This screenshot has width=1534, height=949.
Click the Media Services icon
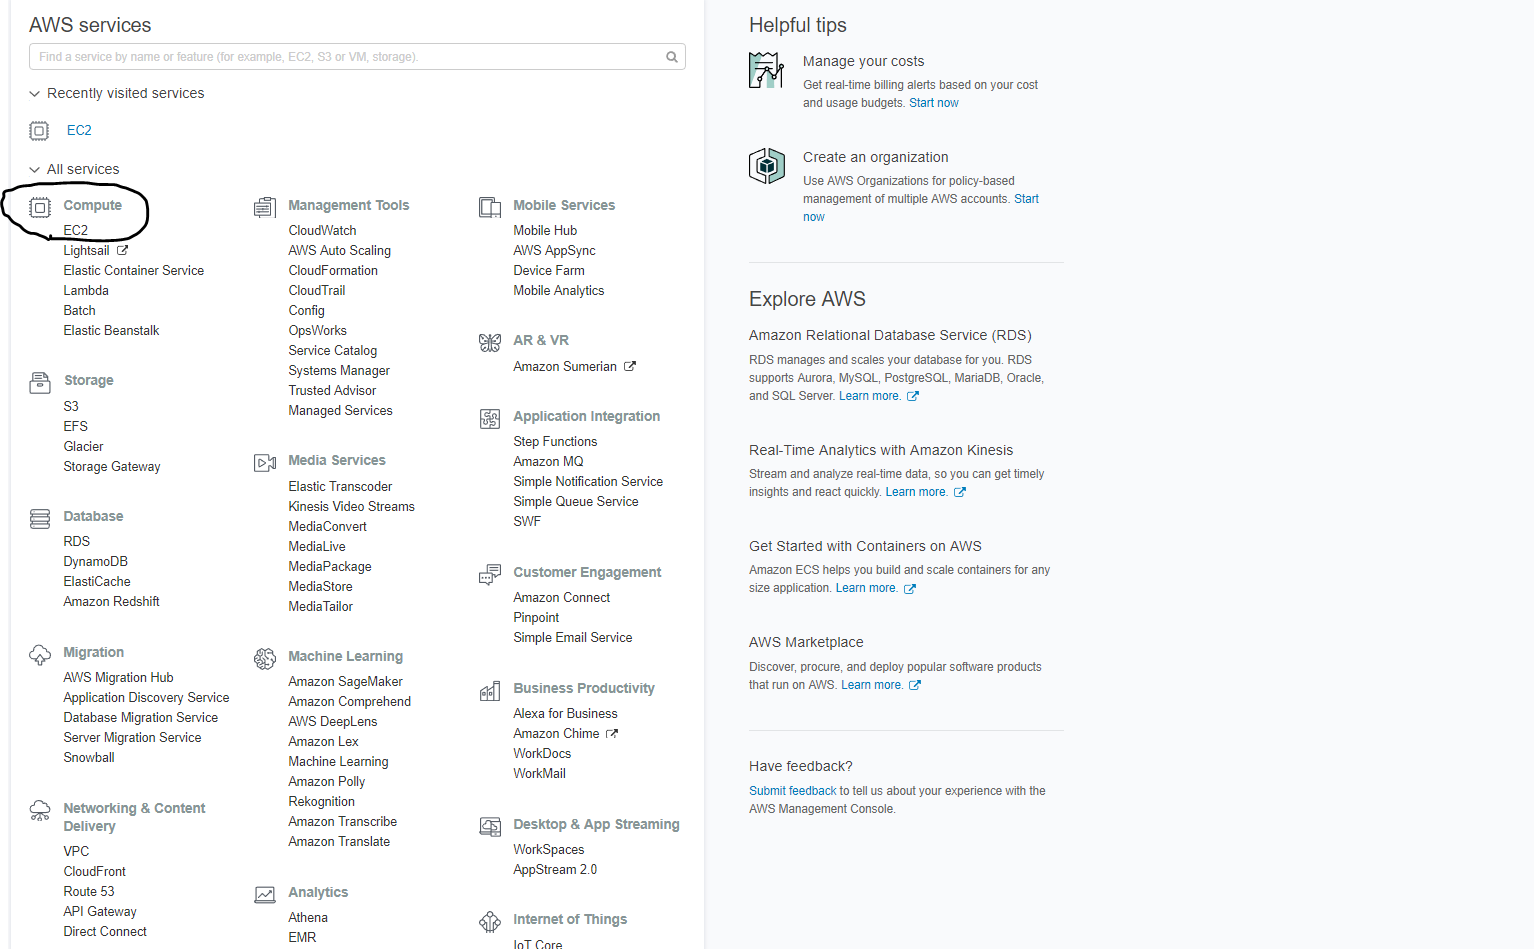[265, 462]
